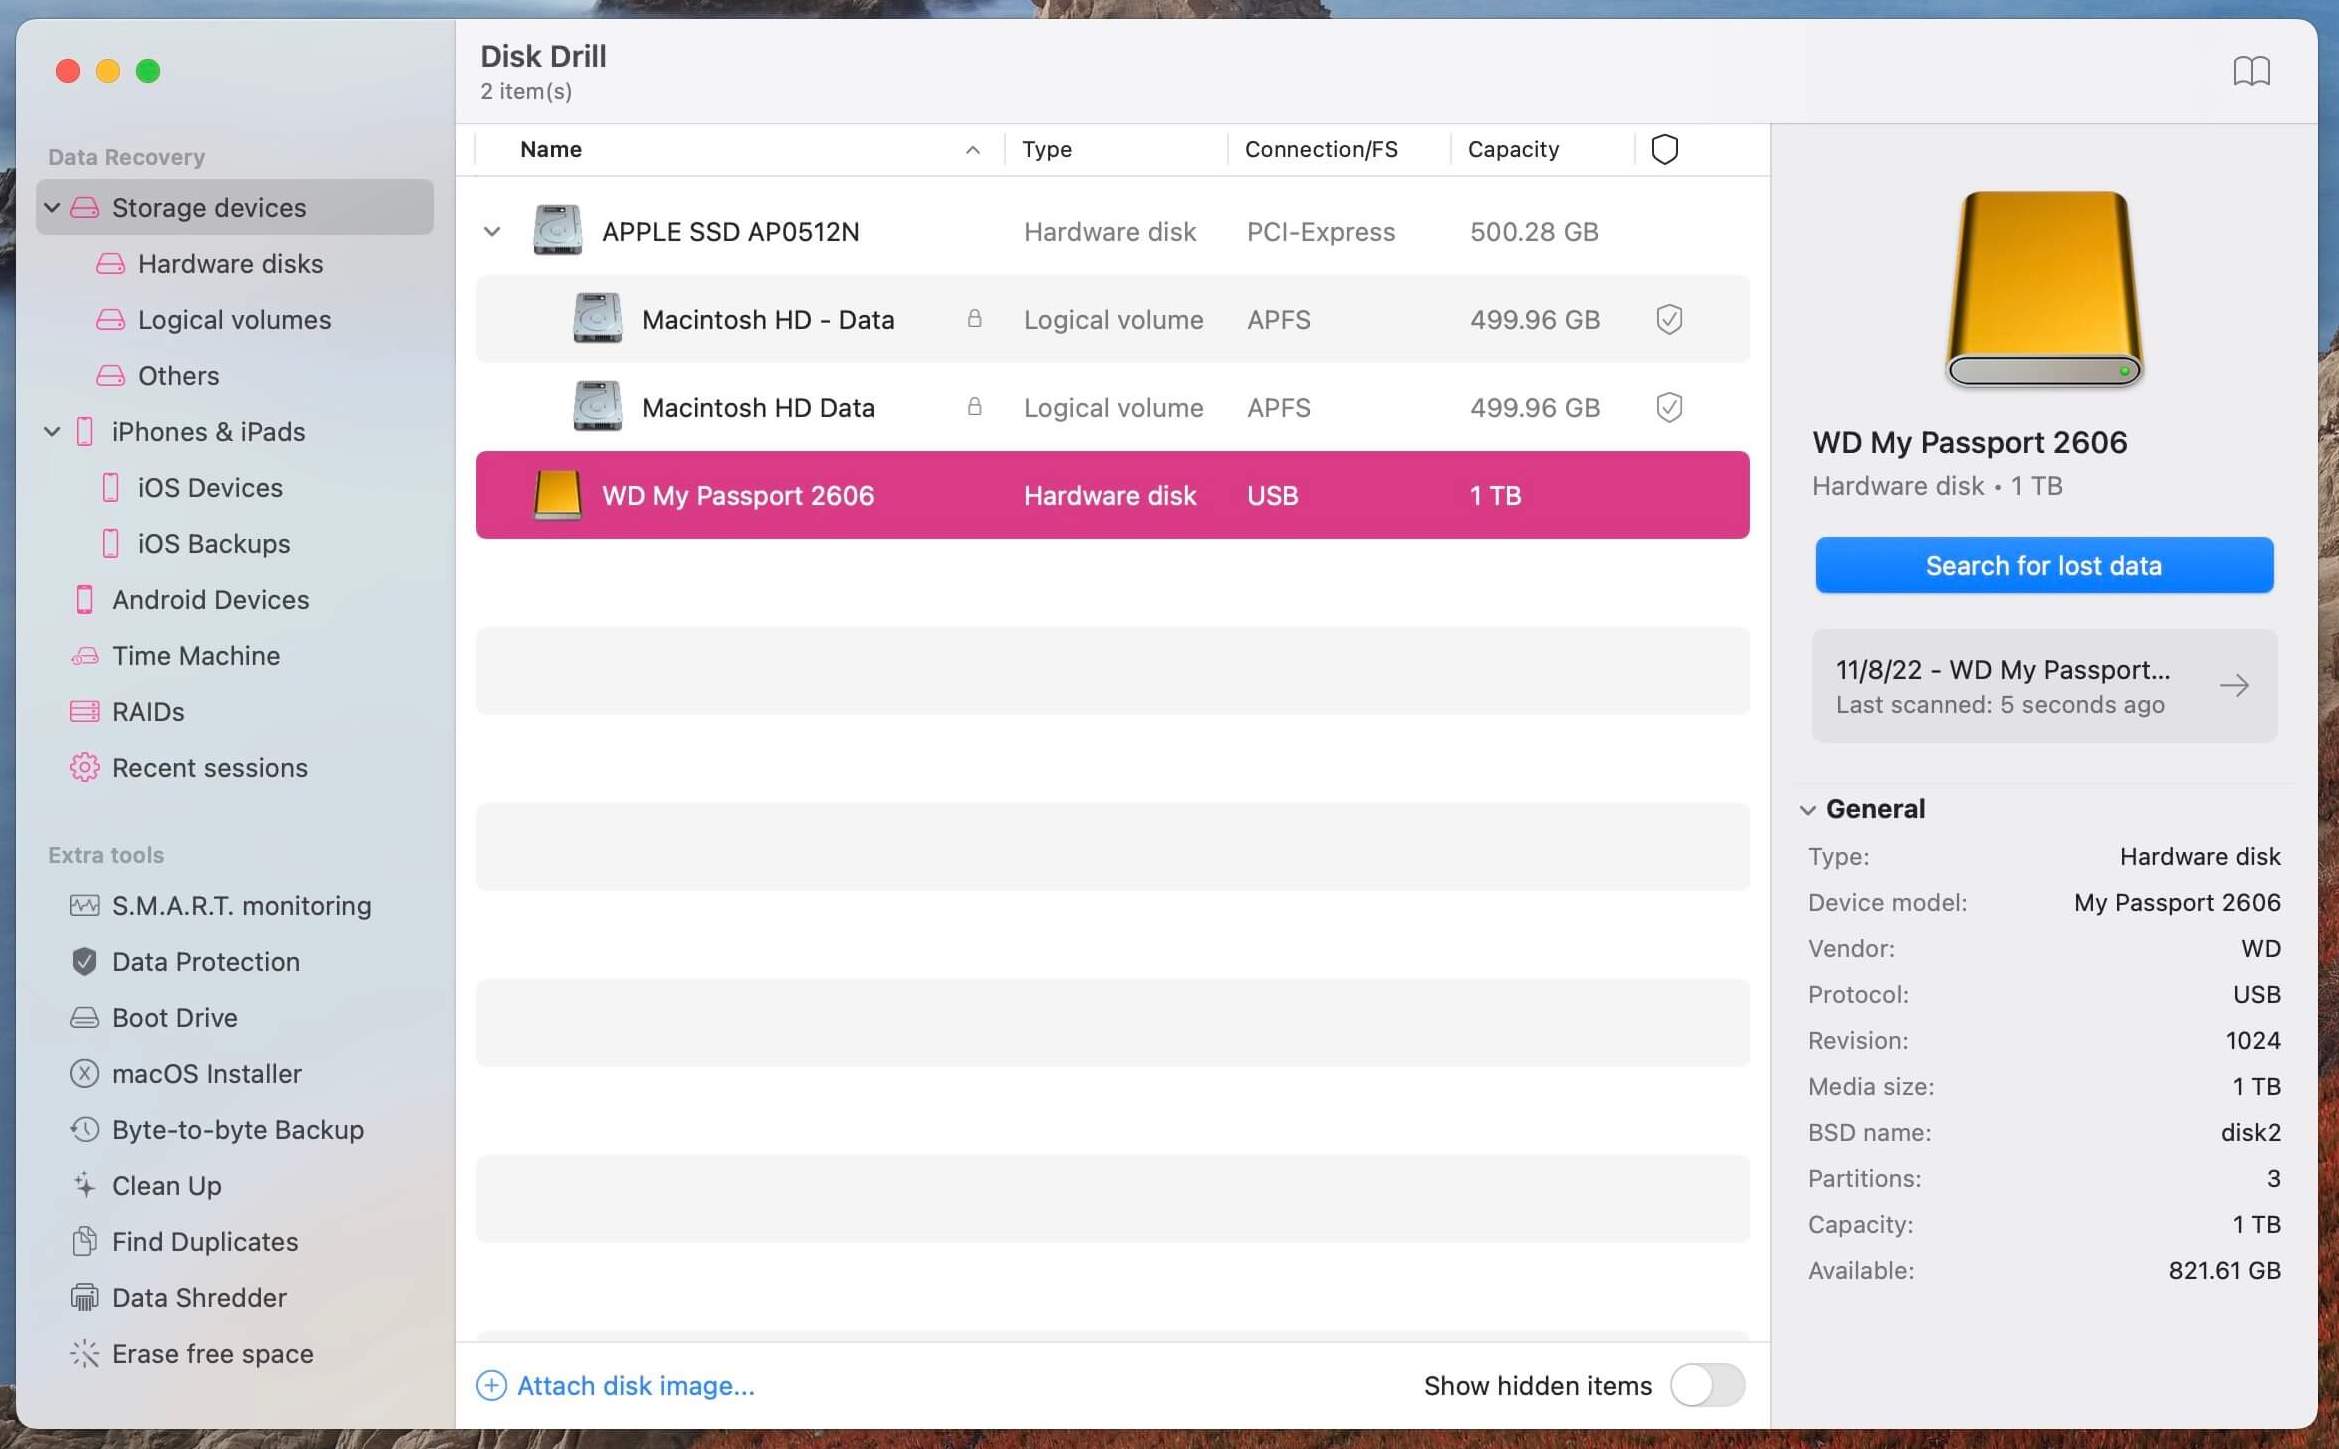Click APPLE SSD AP0512N drive icon
The height and width of the screenshot is (1449, 2339).
(x=557, y=230)
